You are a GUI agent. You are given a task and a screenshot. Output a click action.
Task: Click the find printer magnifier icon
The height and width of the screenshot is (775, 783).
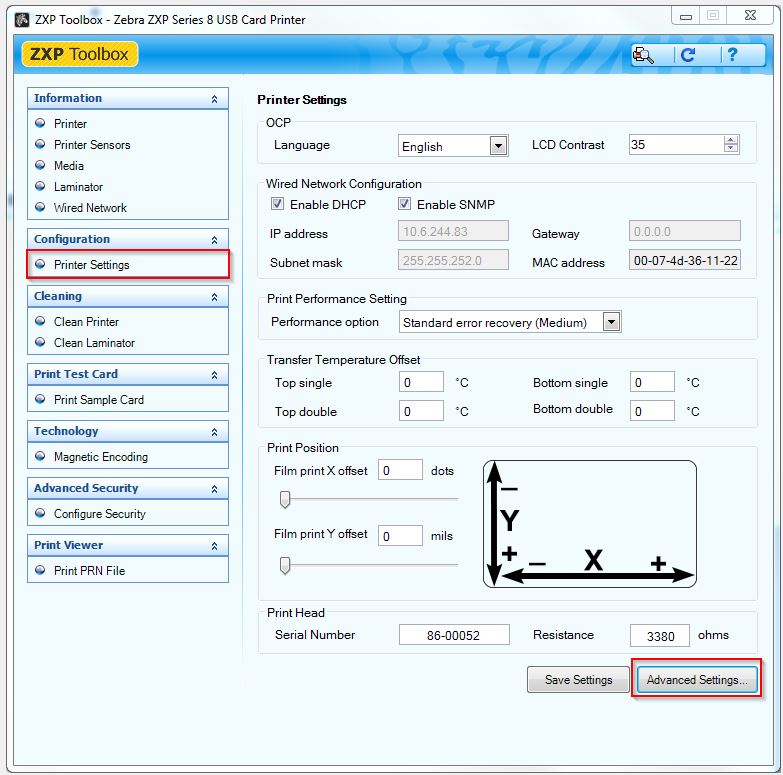pos(645,55)
